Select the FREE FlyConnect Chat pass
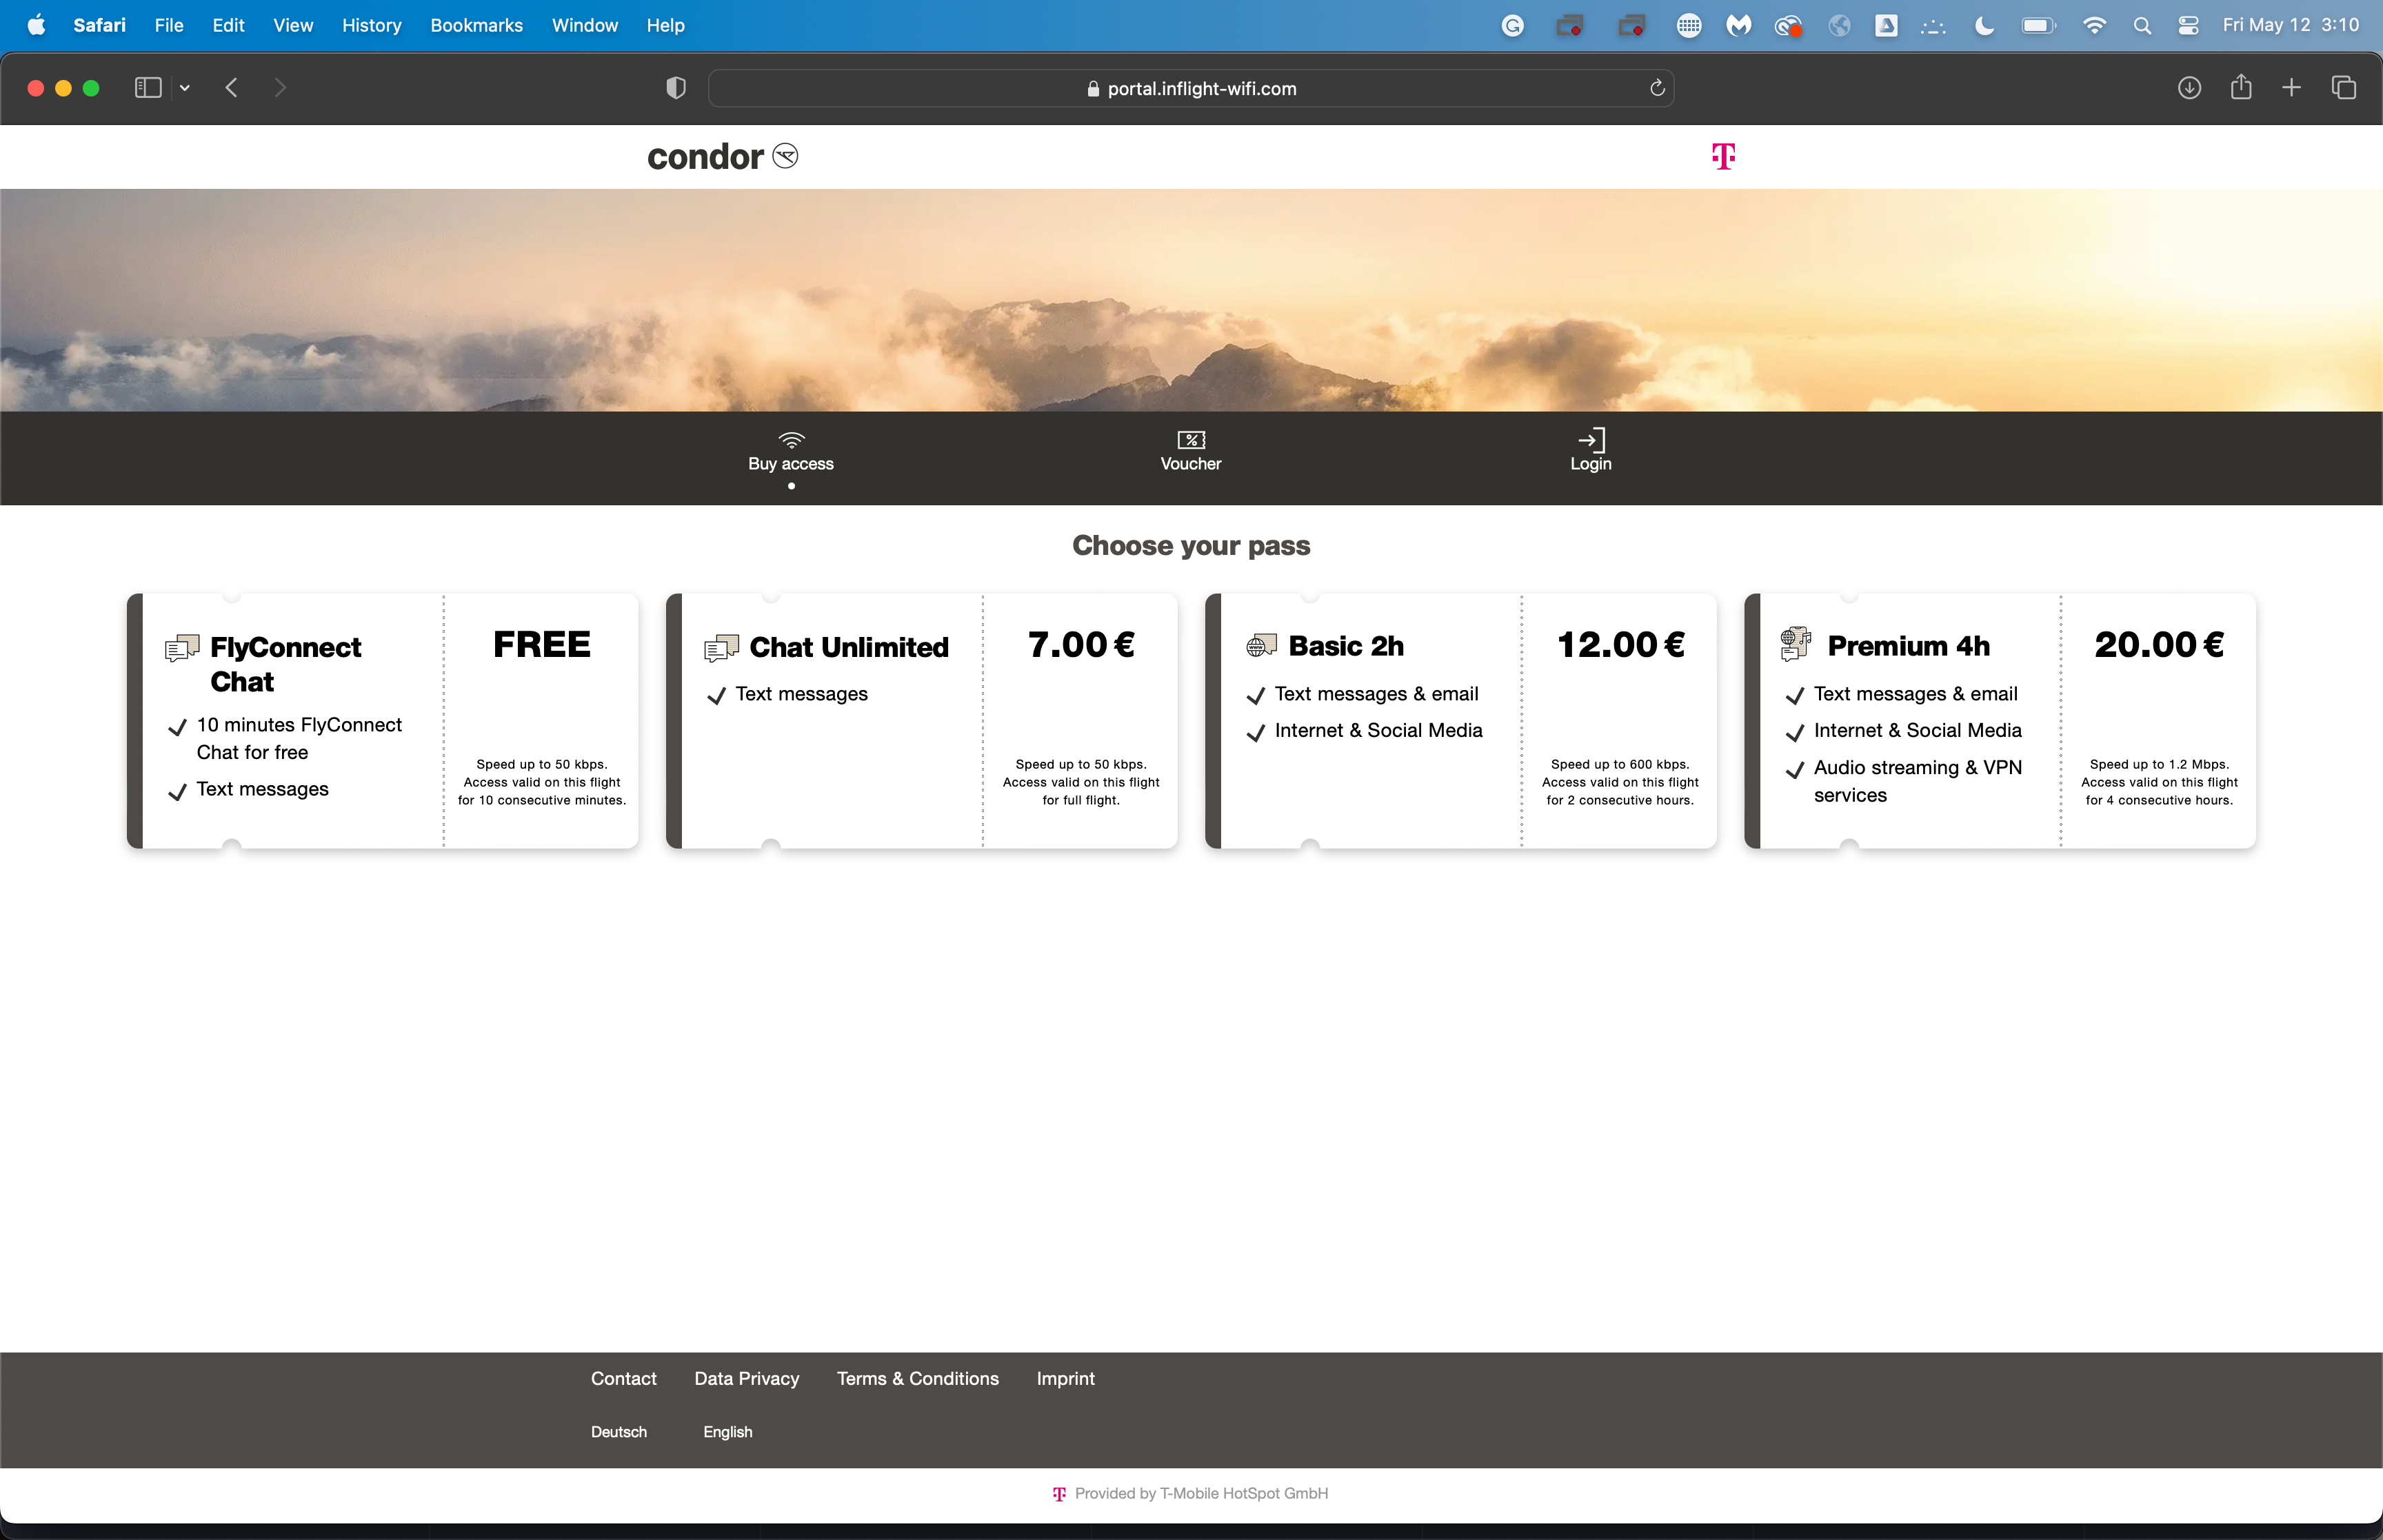 tap(379, 720)
